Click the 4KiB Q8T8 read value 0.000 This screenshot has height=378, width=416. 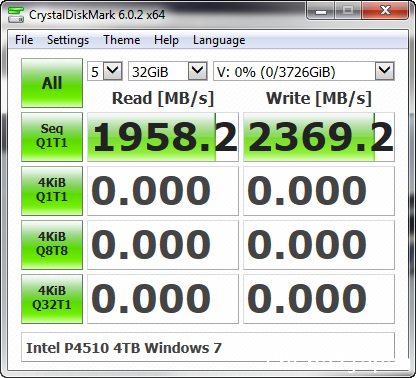(163, 245)
